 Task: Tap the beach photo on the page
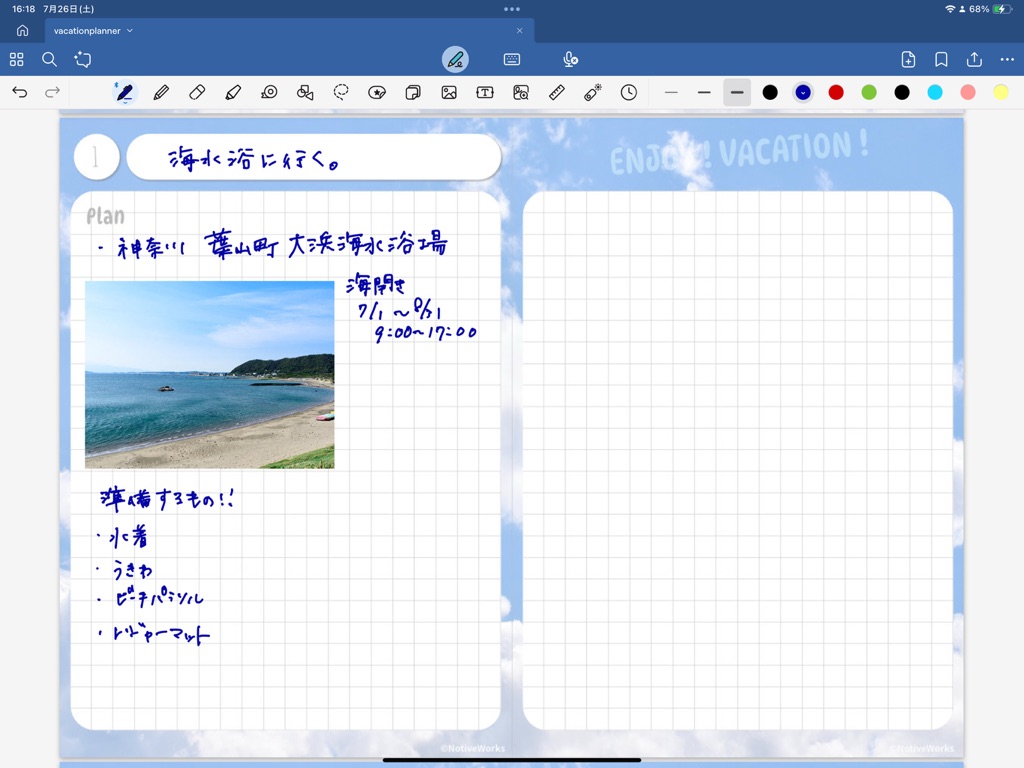pyautogui.click(x=210, y=375)
